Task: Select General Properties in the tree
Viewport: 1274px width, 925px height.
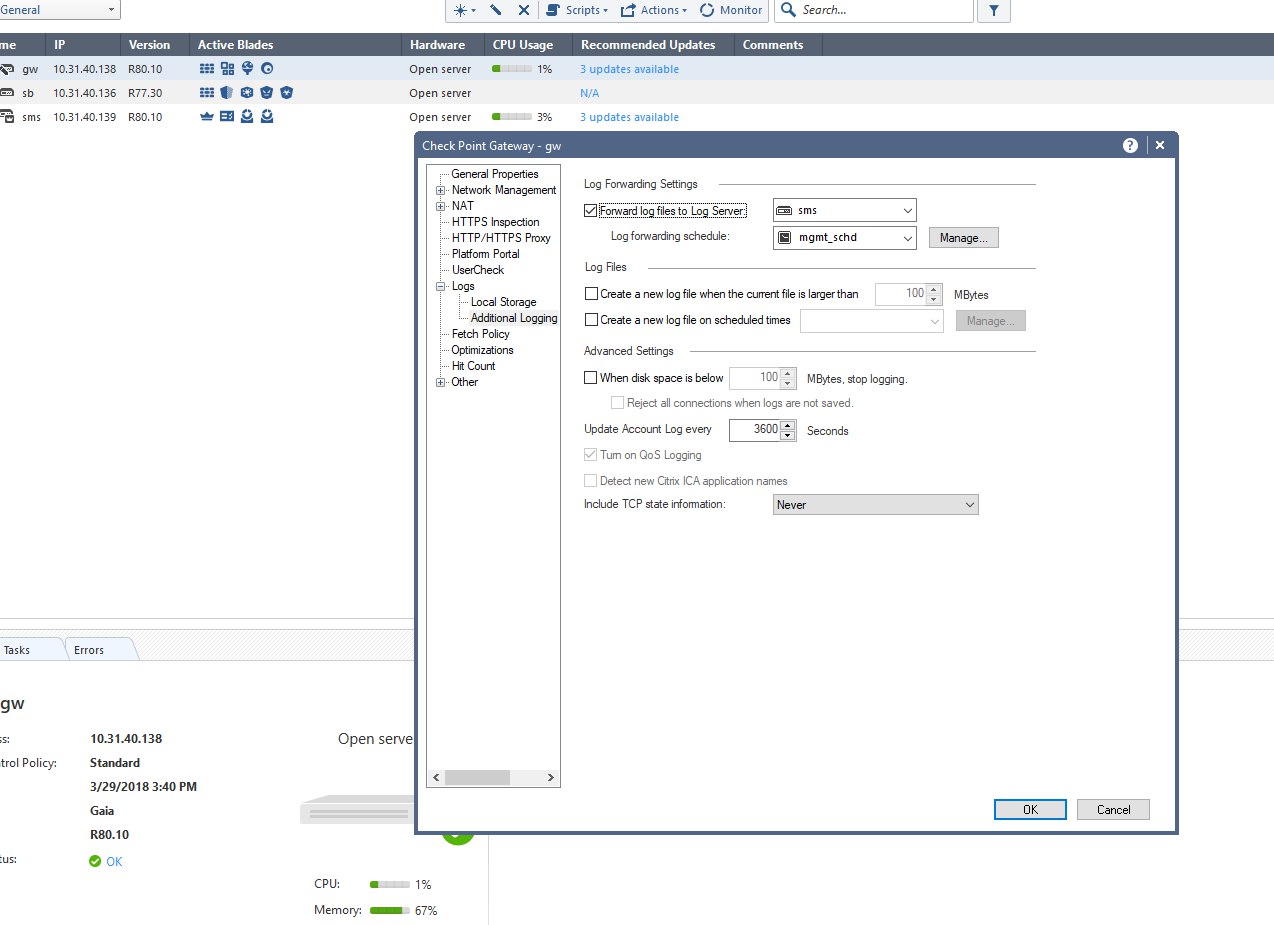Action: (495, 174)
